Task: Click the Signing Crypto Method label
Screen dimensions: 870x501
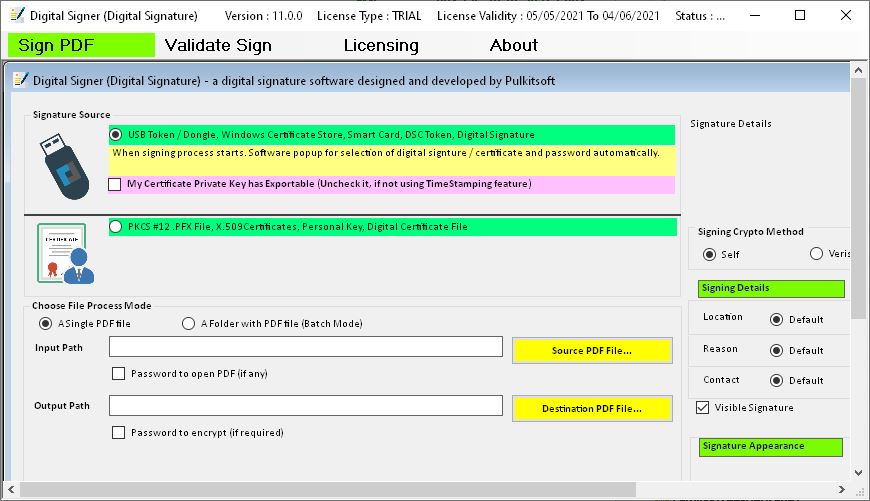Action: (x=751, y=232)
